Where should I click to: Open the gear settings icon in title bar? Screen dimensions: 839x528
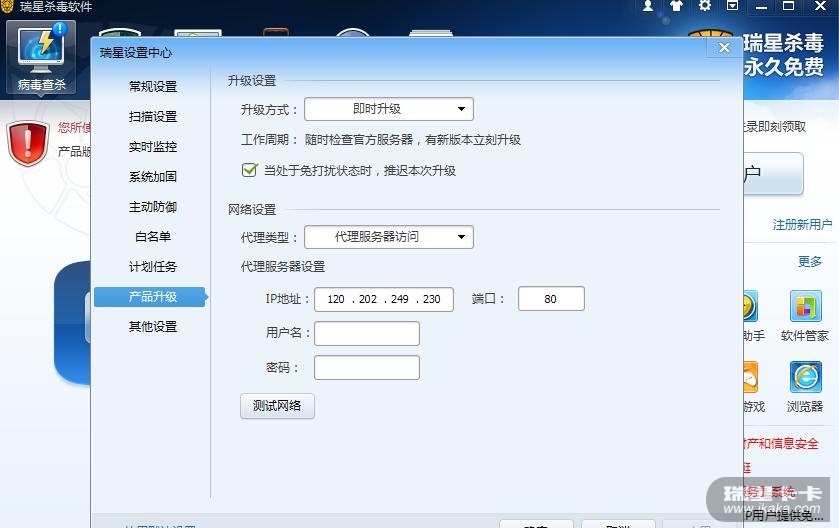[705, 6]
